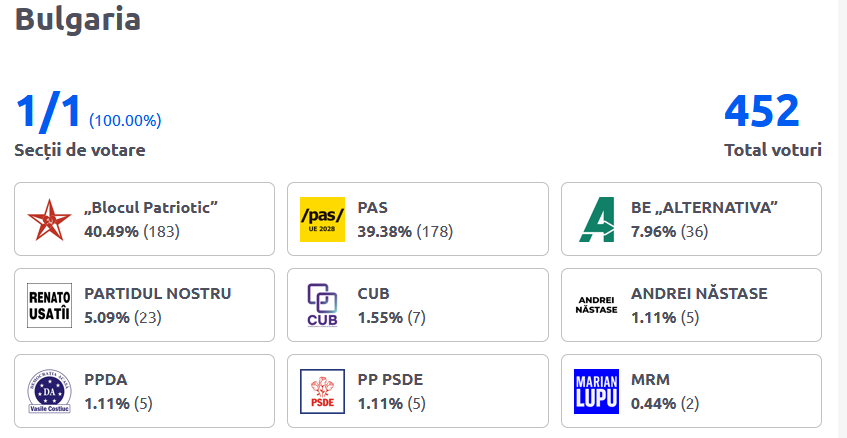Select PARTIDUL NOSTRU party name

pyautogui.click(x=158, y=293)
